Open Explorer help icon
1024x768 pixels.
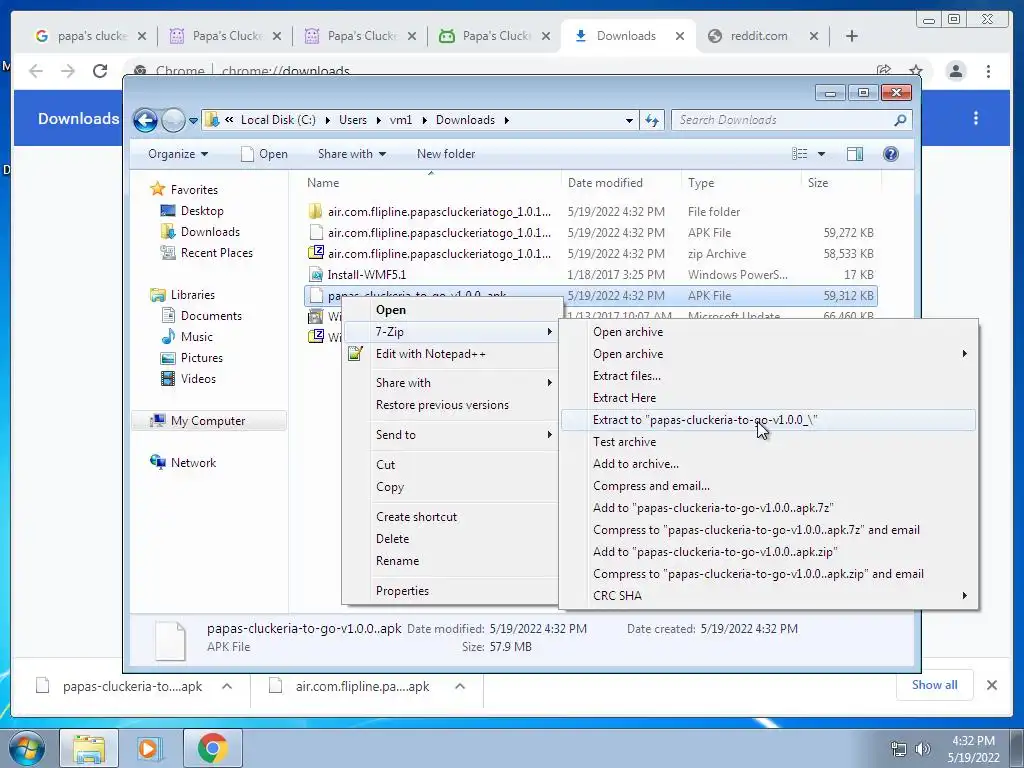pos(891,154)
